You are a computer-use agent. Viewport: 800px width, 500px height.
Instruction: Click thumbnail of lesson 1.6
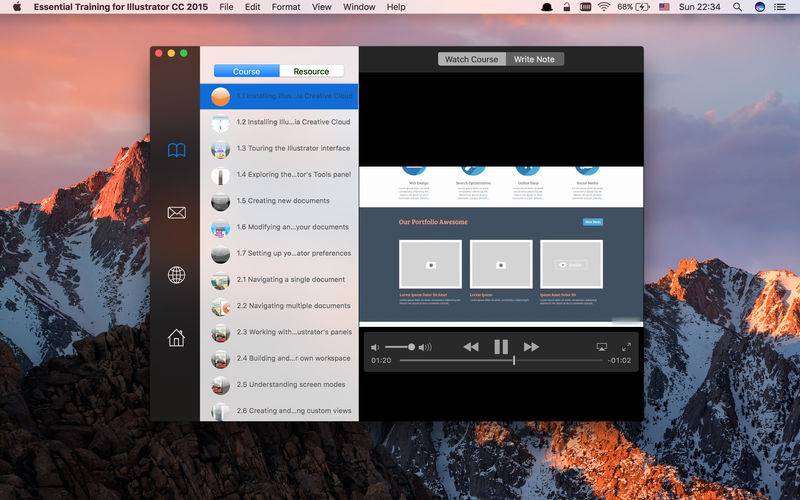[x=220, y=228]
